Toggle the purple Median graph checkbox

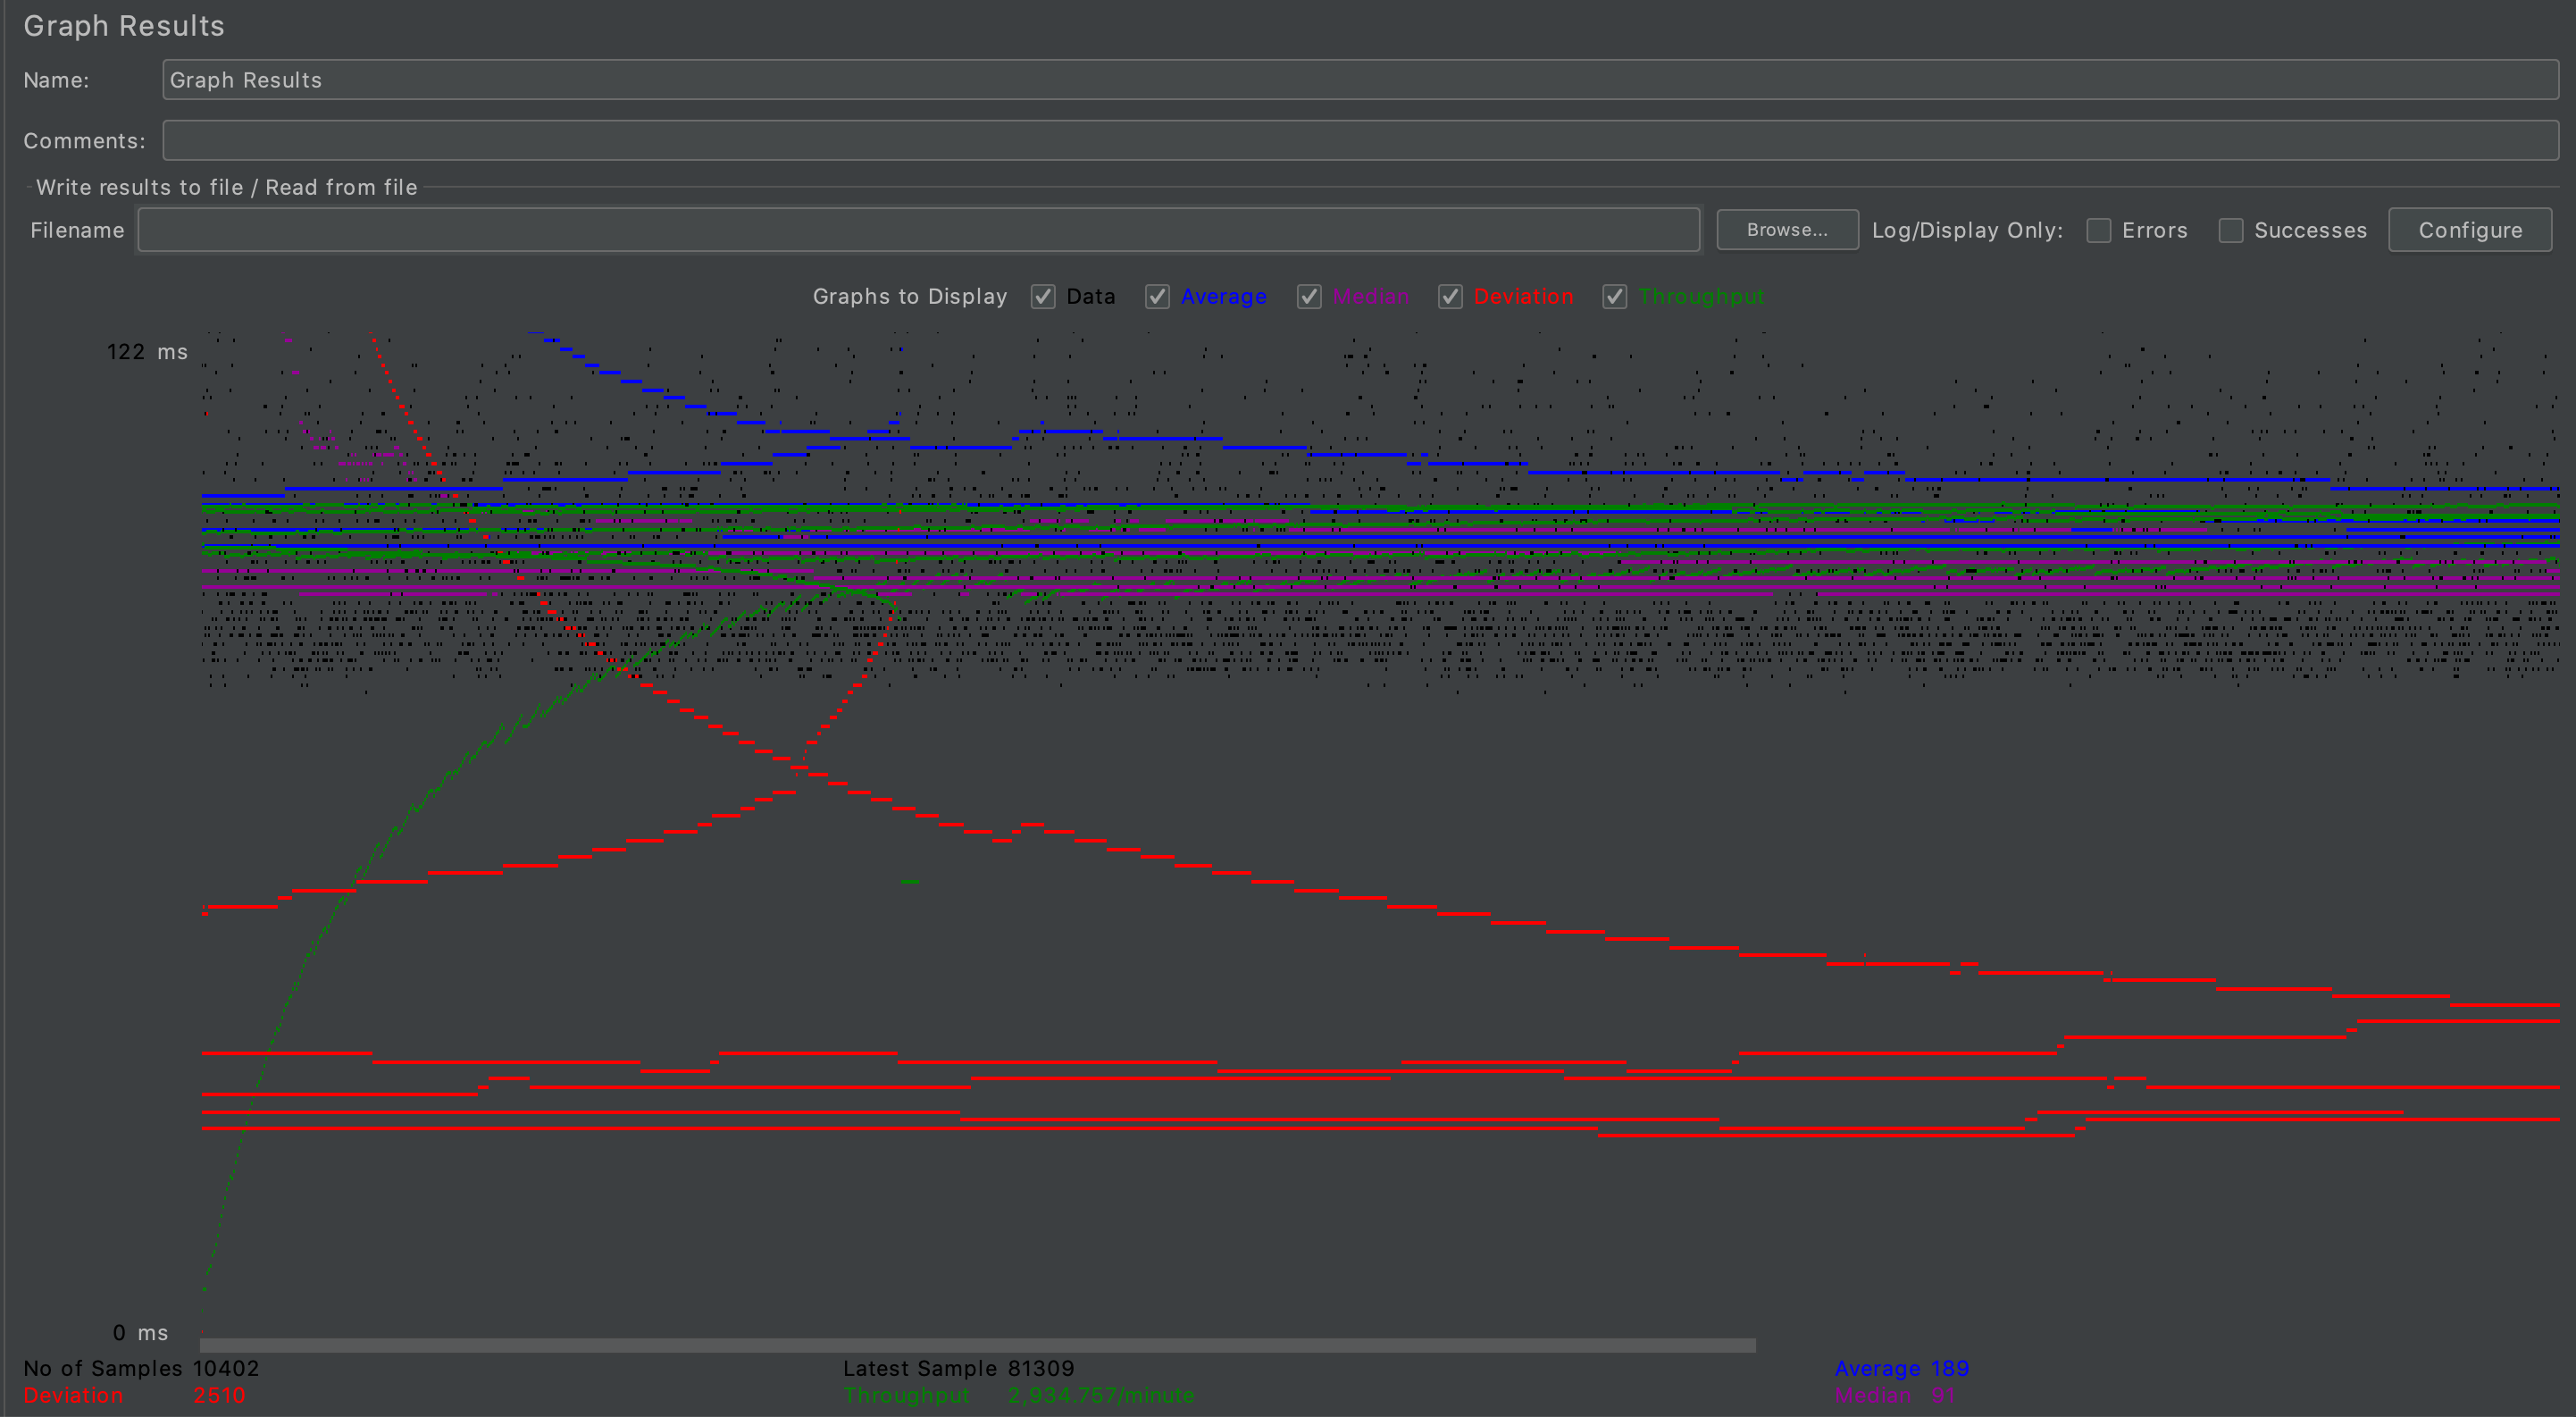(1309, 297)
